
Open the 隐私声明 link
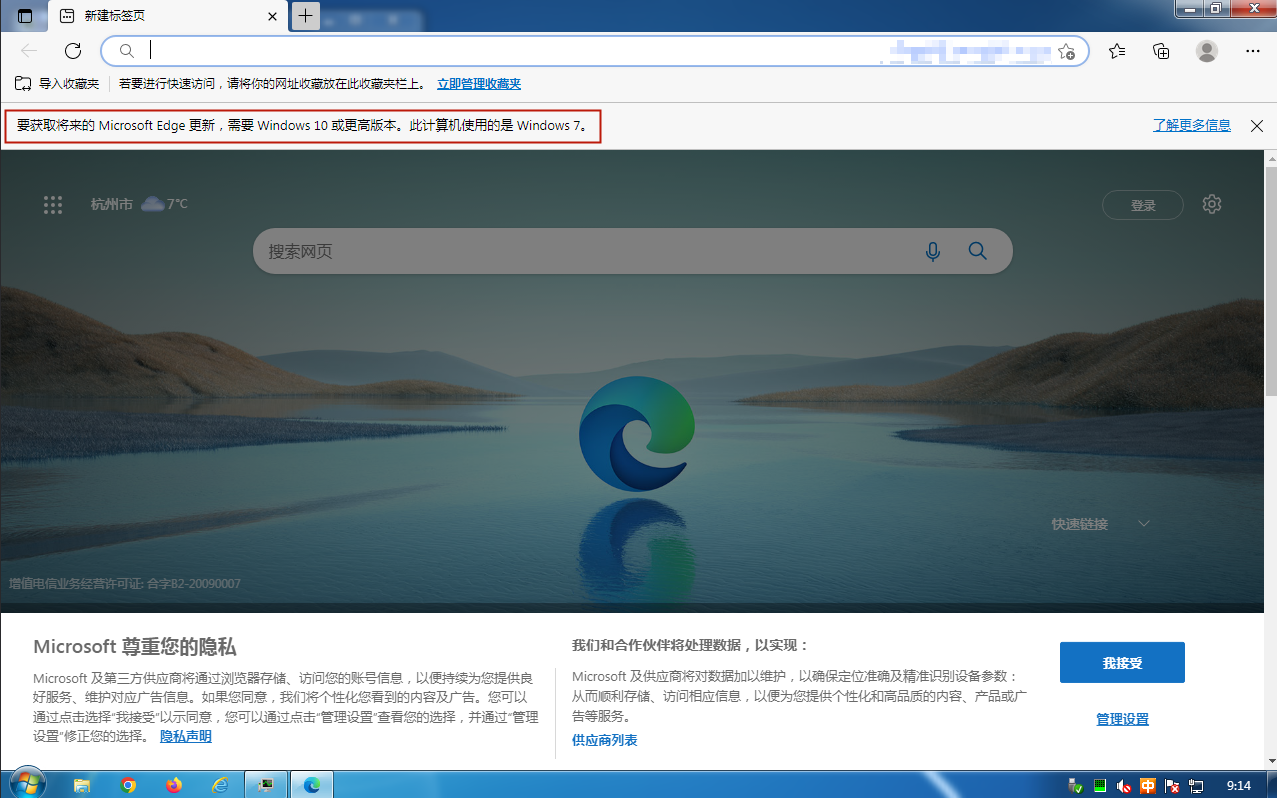tap(186, 736)
